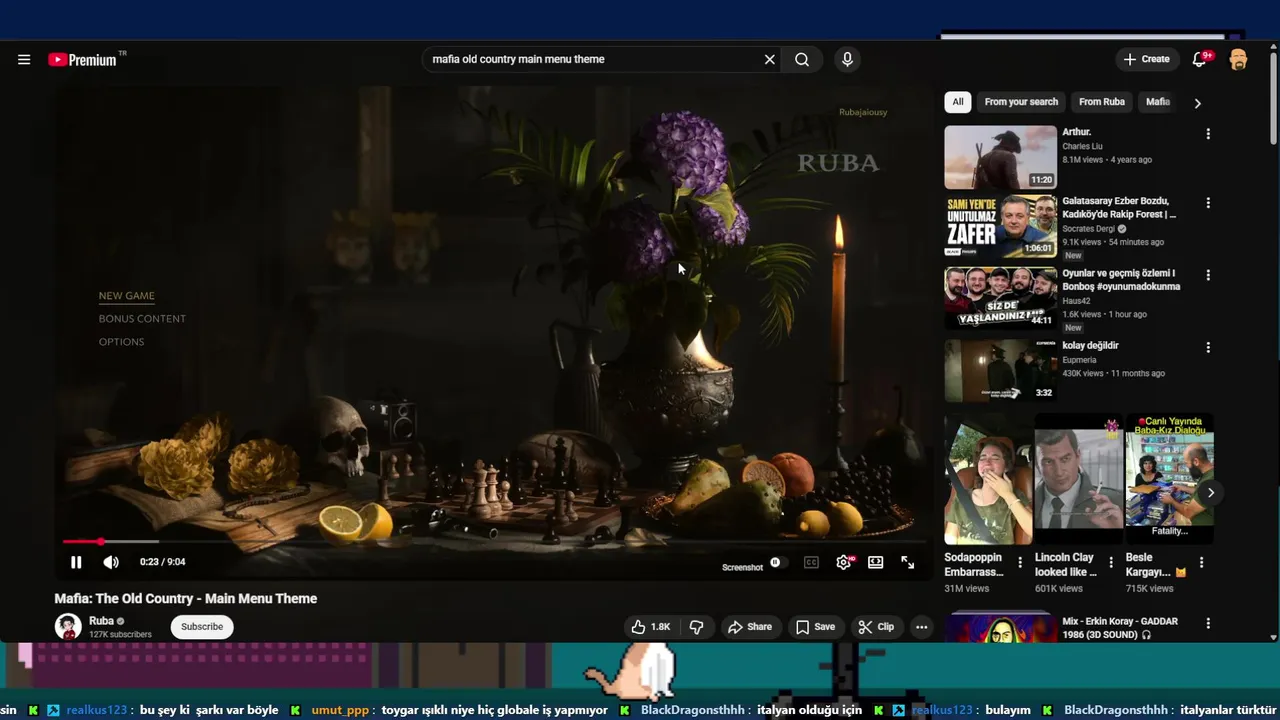The height and width of the screenshot is (720, 1280).
Task: Switch to theater mode
Action: 876,562
